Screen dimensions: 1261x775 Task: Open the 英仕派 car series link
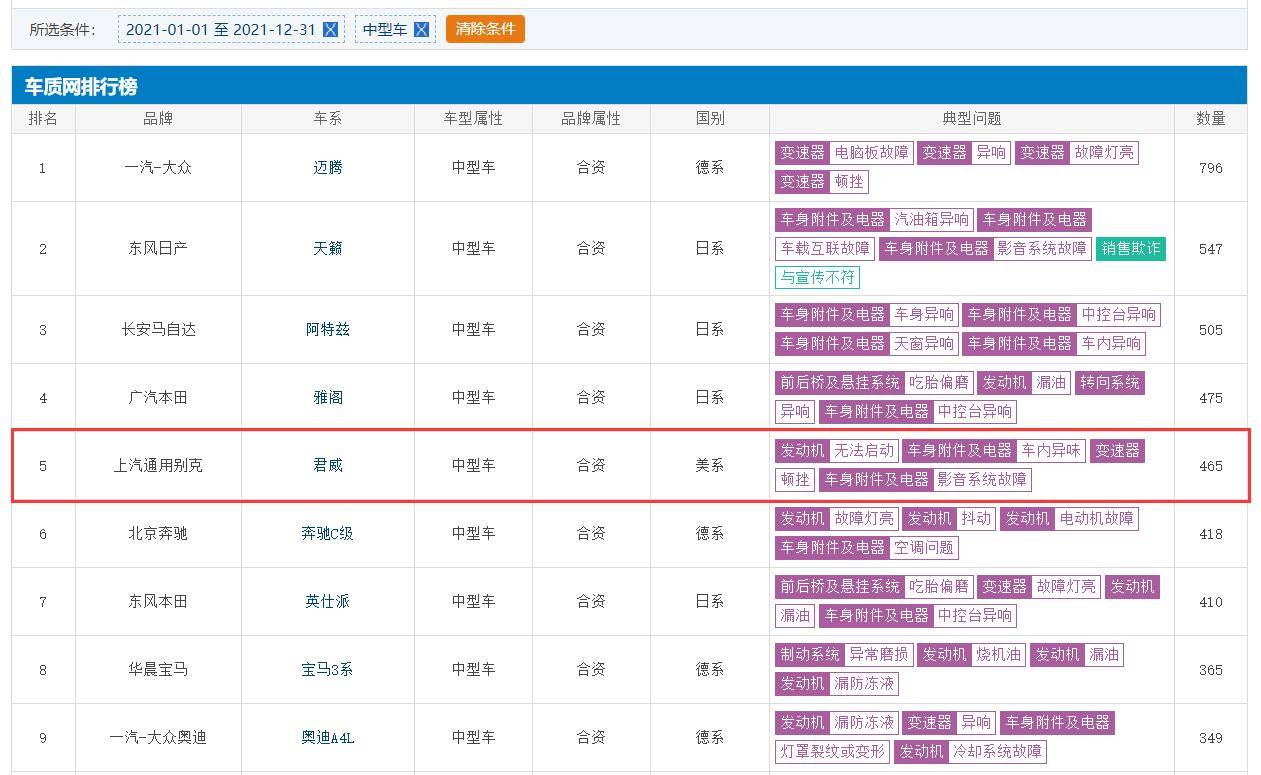[327, 601]
